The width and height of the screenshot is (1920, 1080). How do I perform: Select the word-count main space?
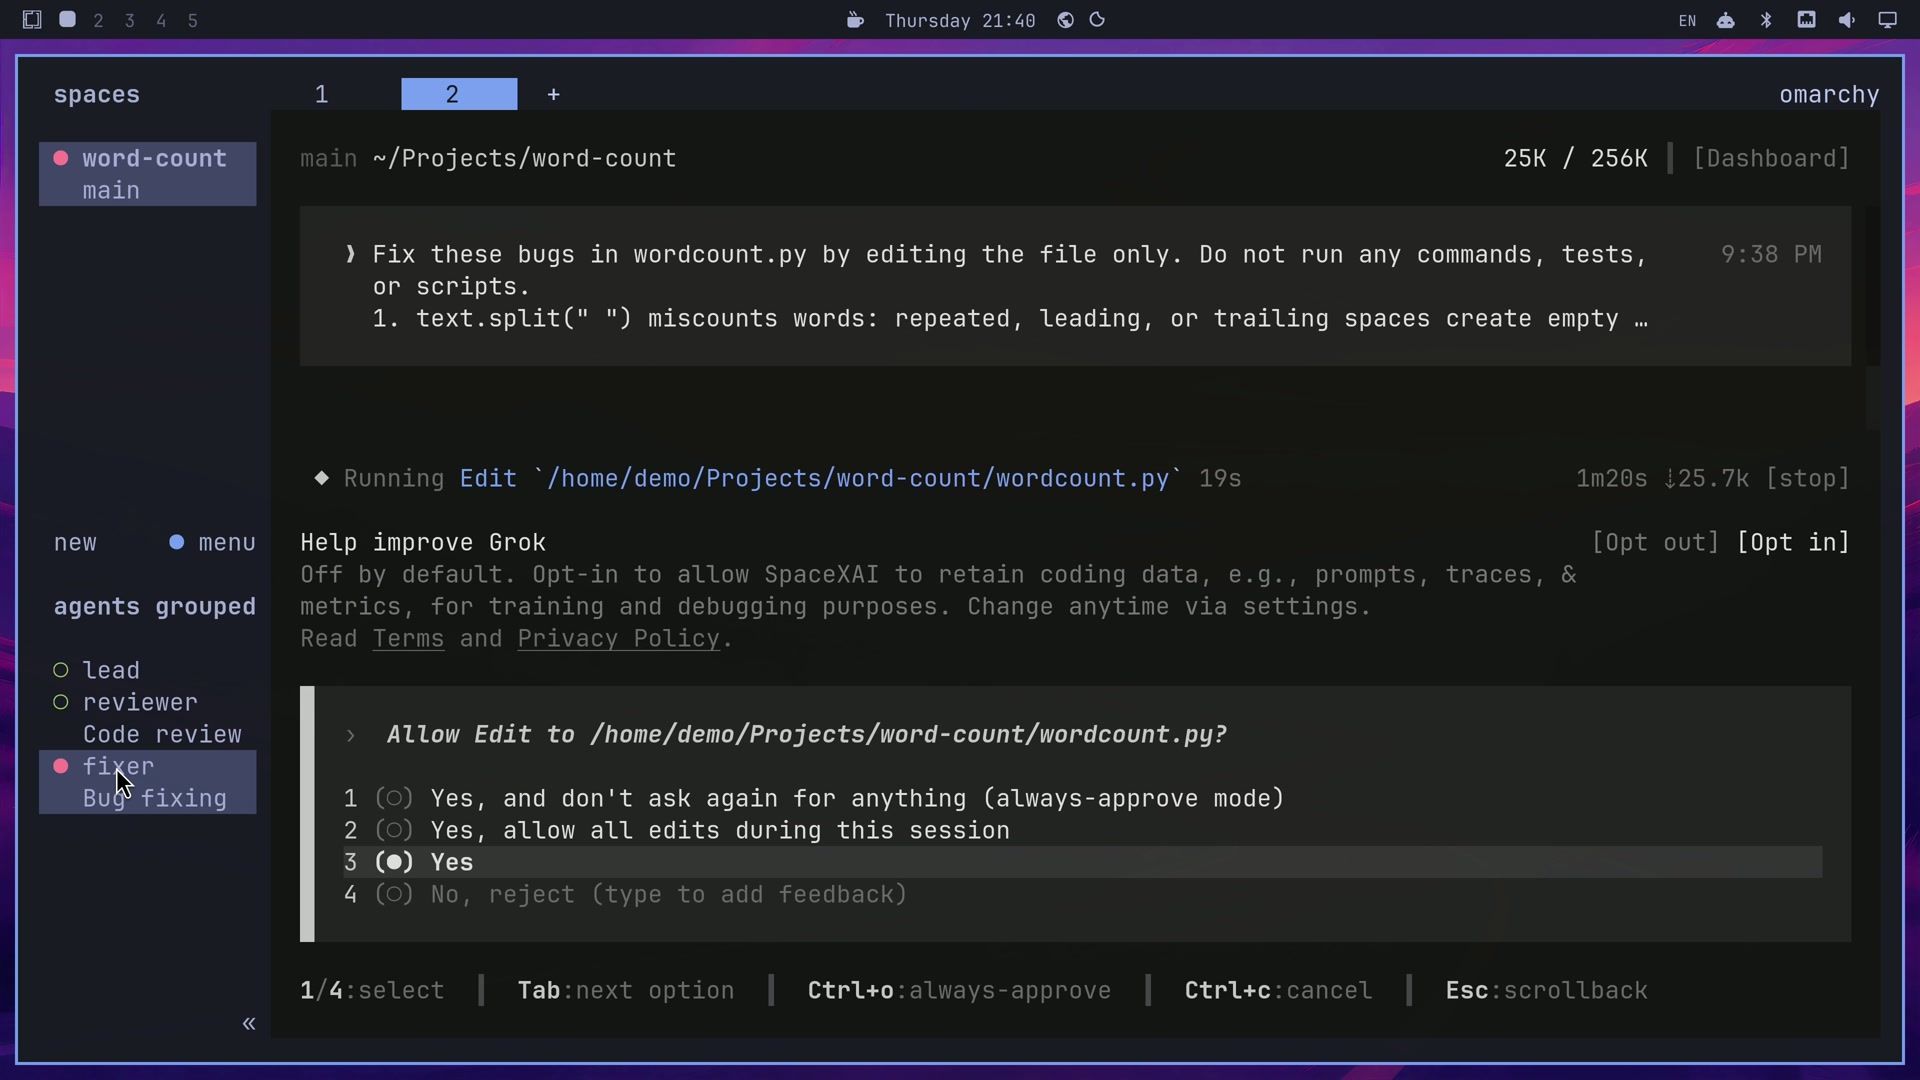click(x=148, y=174)
